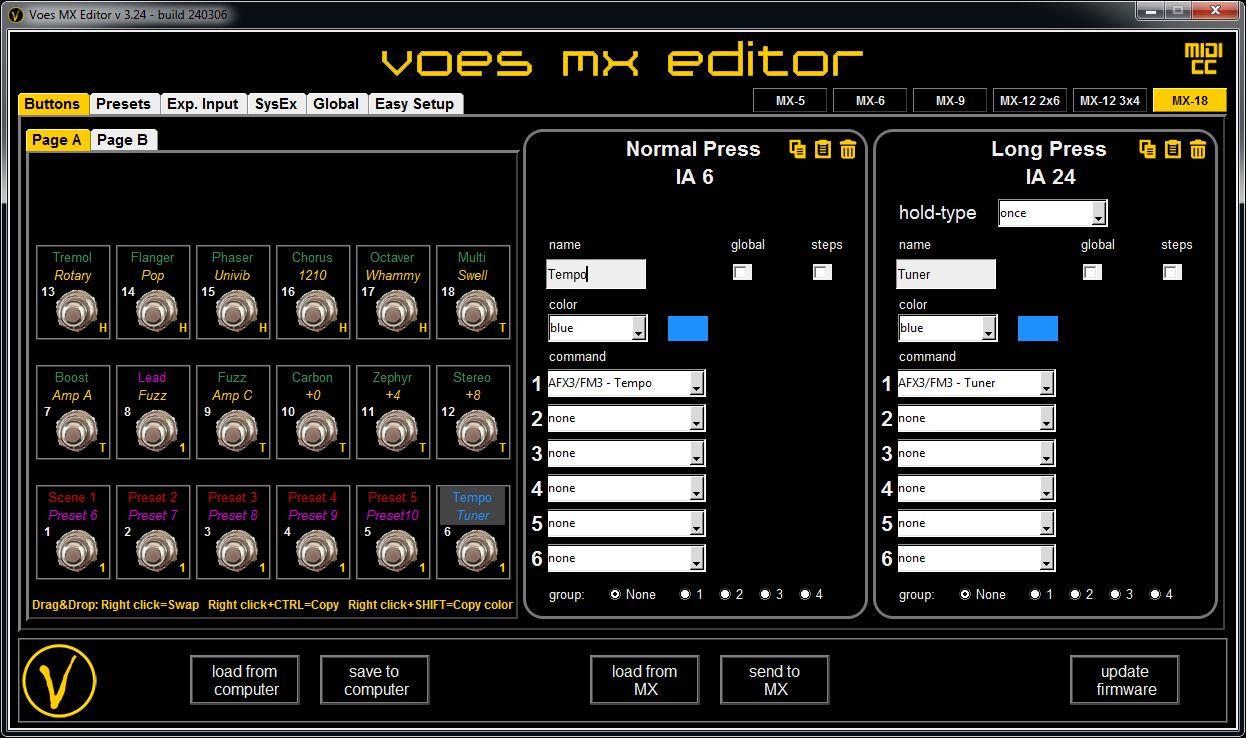Switch to the Easy Setup tab
The width and height of the screenshot is (1246, 738).
414,104
